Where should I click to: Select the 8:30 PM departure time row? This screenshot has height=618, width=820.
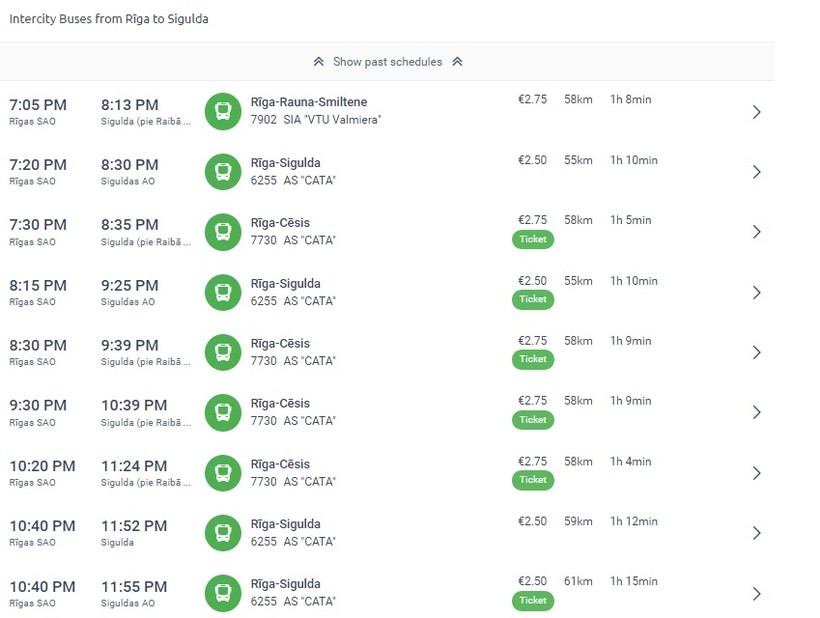38,345
